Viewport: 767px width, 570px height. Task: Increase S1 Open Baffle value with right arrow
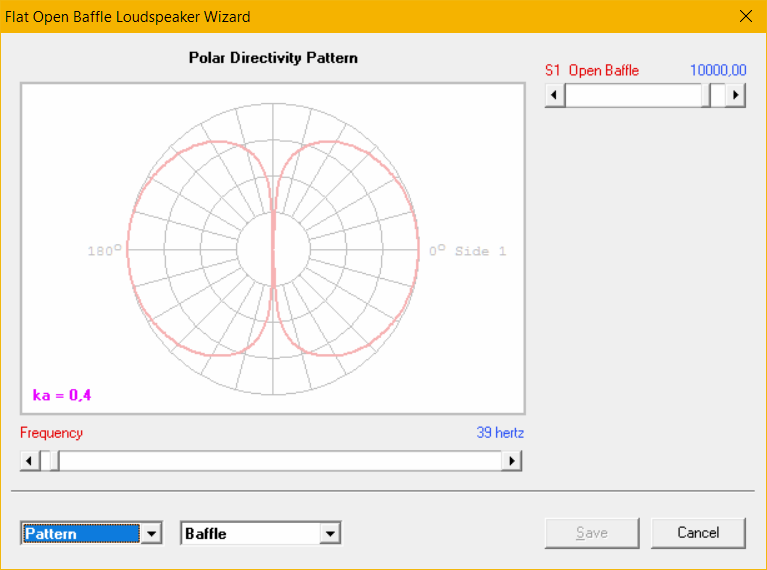coord(735,95)
